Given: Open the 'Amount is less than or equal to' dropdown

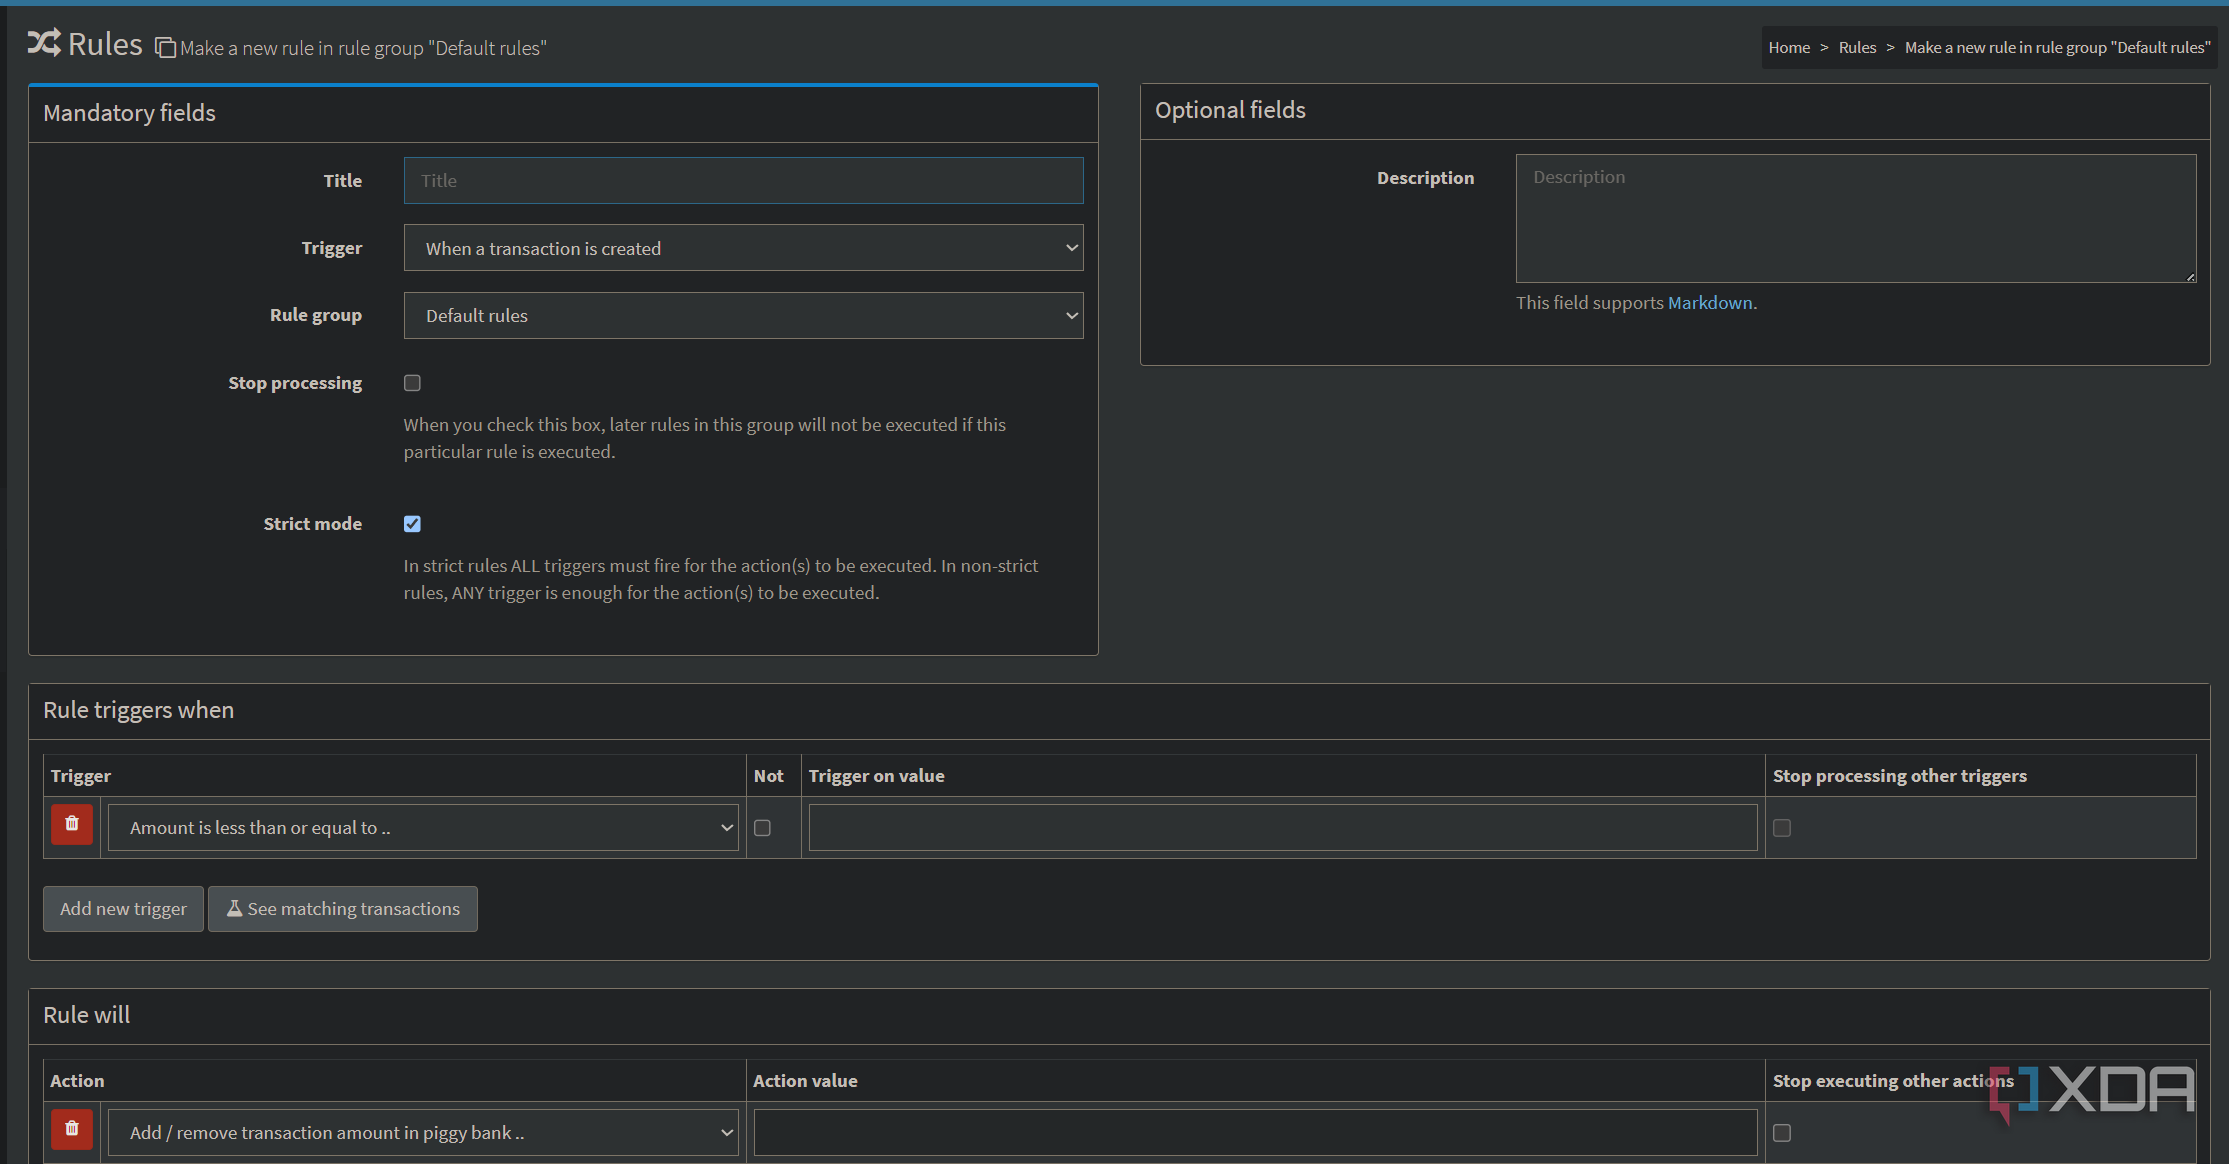Looking at the screenshot, I should 423,828.
